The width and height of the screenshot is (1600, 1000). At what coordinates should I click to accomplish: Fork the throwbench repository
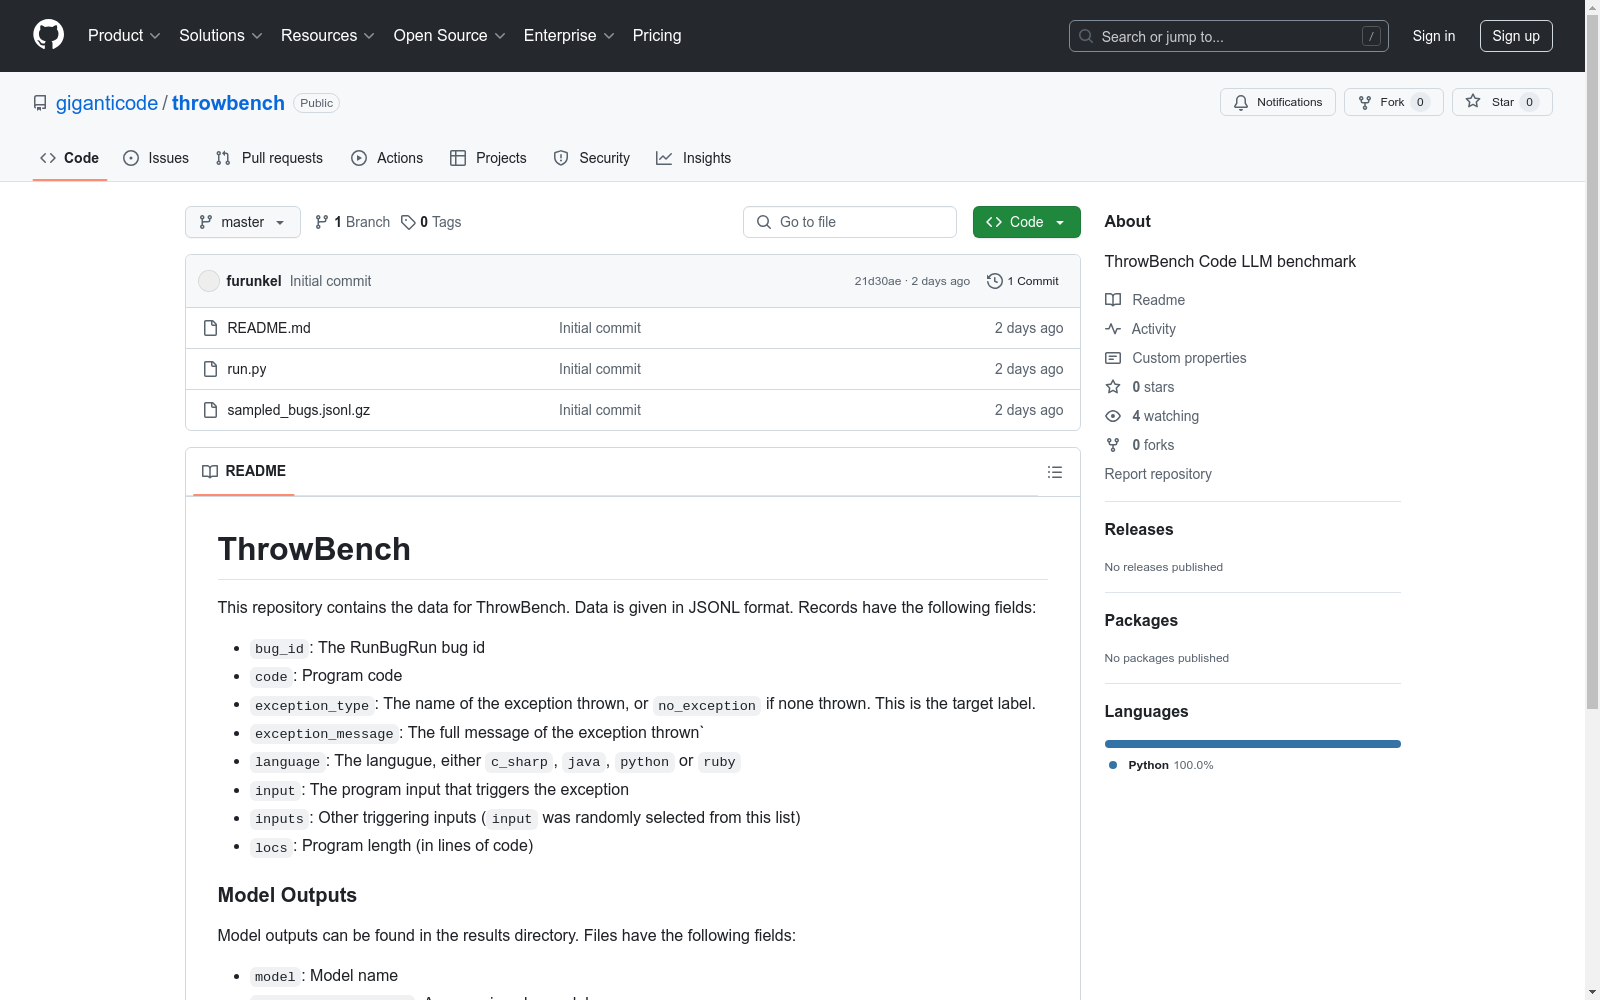coord(1394,102)
